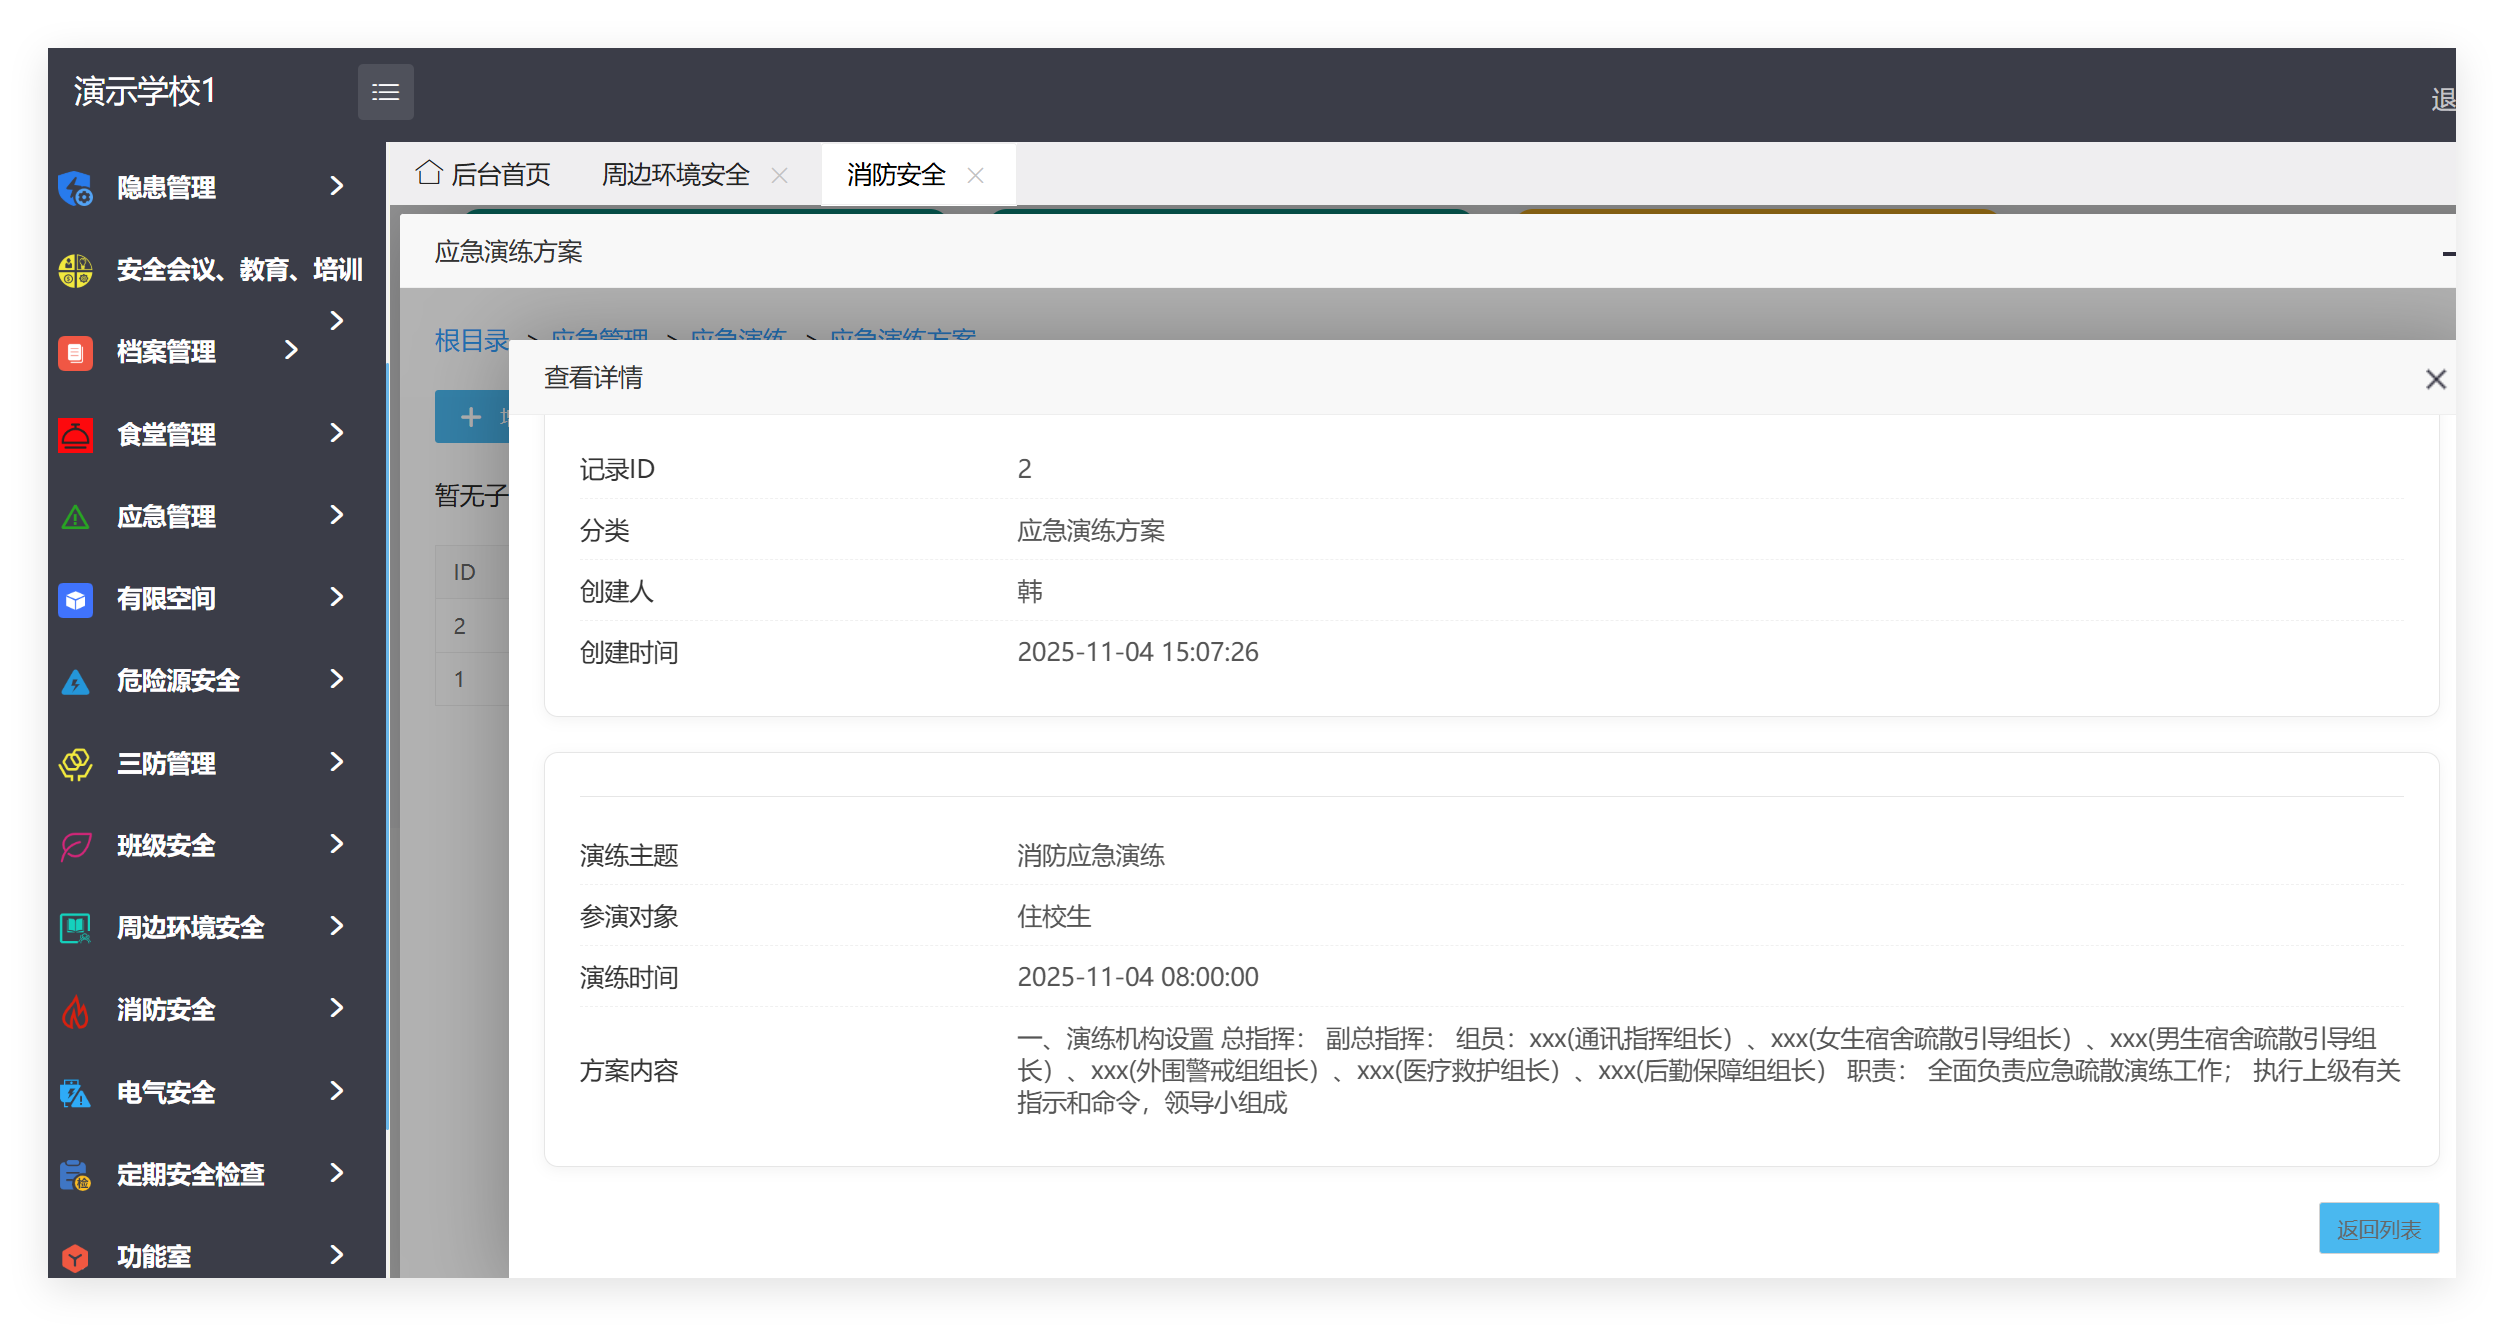
Task: Click the home icon on 后台首页 tab
Action: [x=428, y=172]
